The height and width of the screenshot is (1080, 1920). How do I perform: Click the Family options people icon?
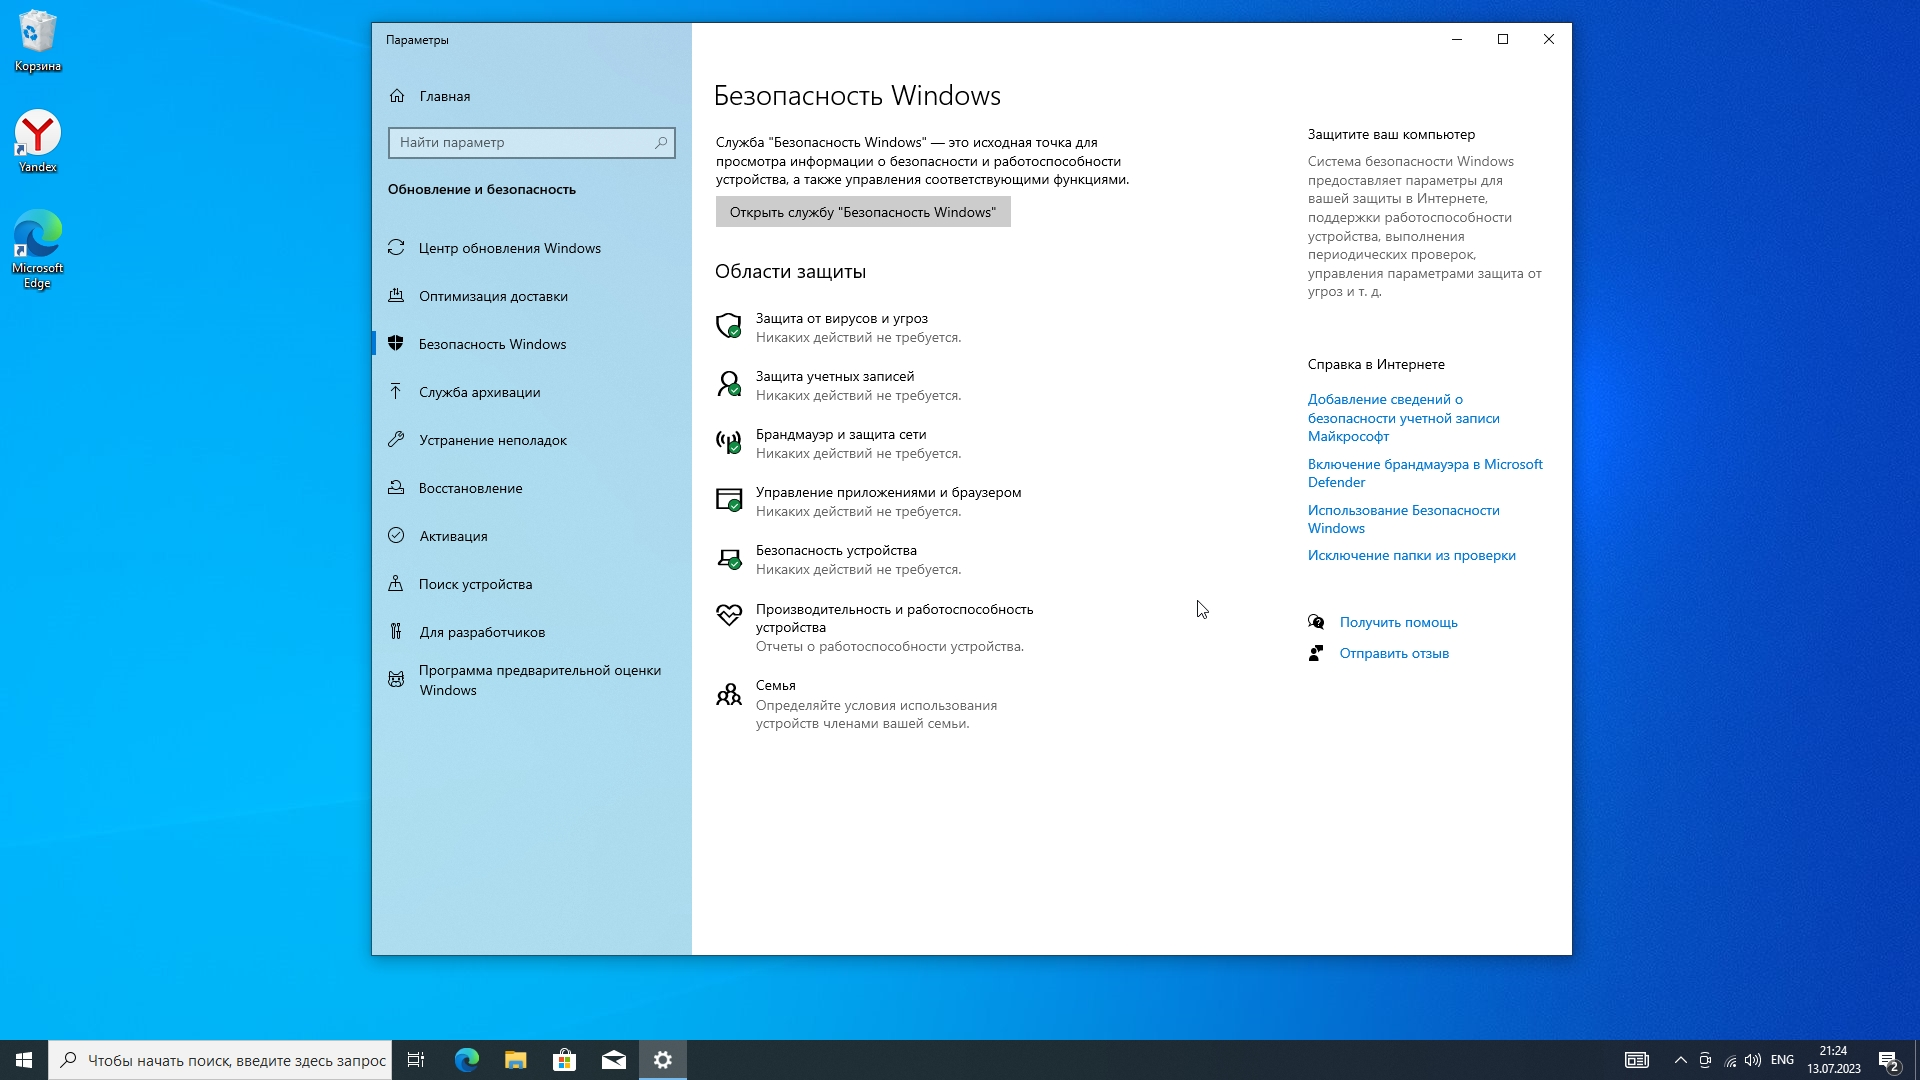tap(729, 694)
